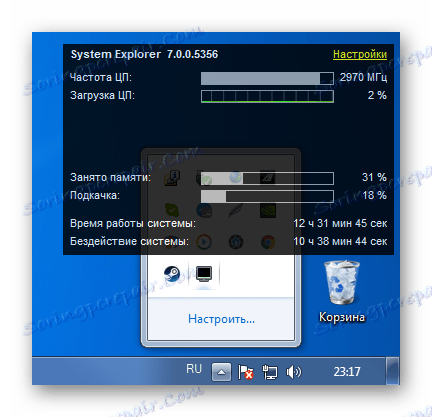This screenshot has width=432, height=417.
Task: Click the "Занято памяти:" label
Action: pos(110,177)
